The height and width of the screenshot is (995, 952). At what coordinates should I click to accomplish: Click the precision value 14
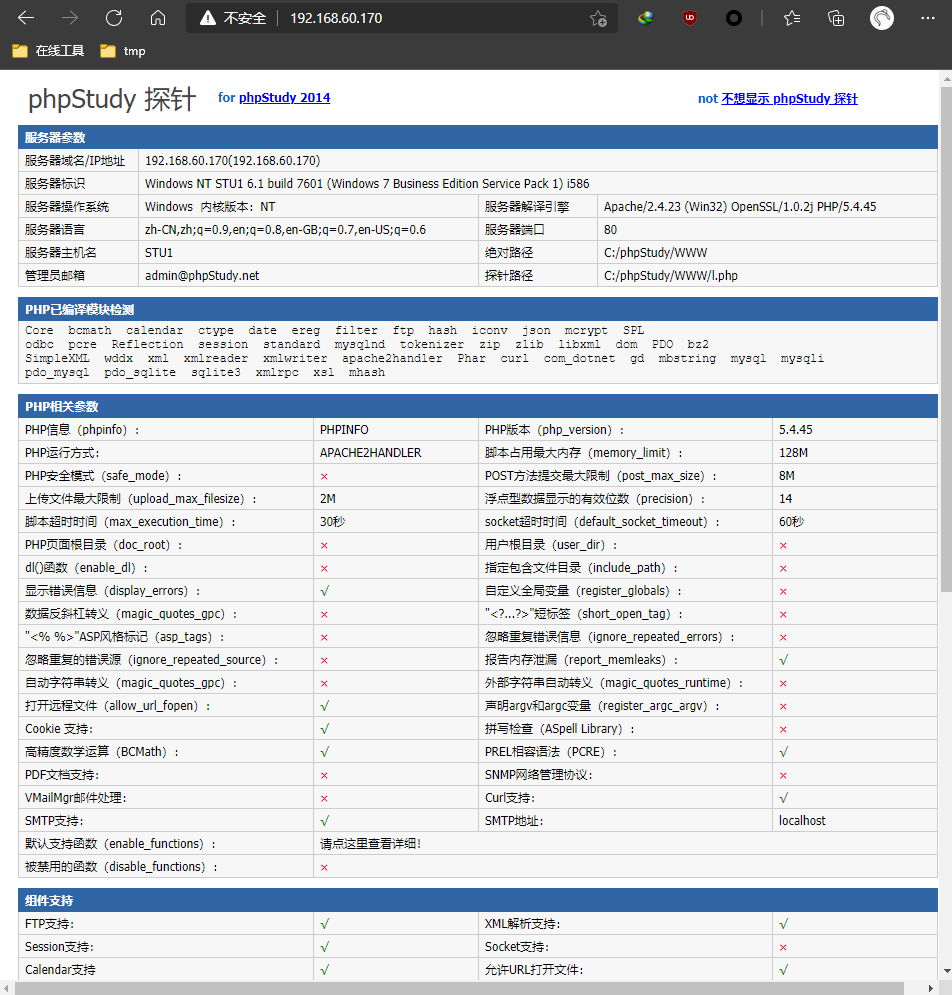pos(786,499)
